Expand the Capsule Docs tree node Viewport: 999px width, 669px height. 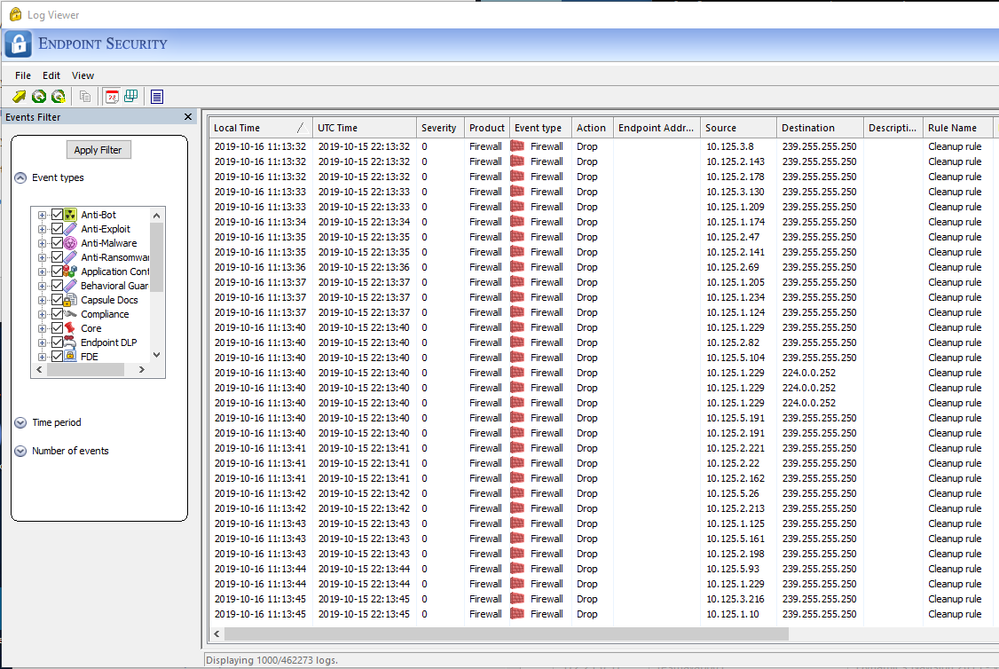[x=42, y=300]
